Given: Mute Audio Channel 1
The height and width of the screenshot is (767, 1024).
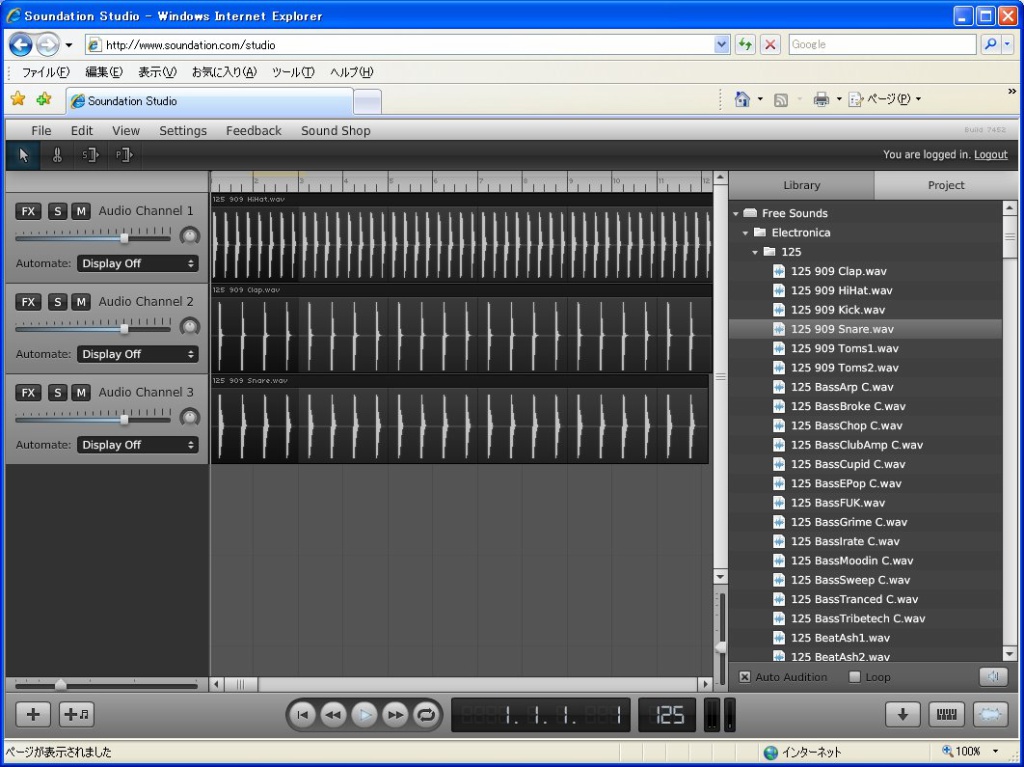Looking at the screenshot, I should (81, 211).
